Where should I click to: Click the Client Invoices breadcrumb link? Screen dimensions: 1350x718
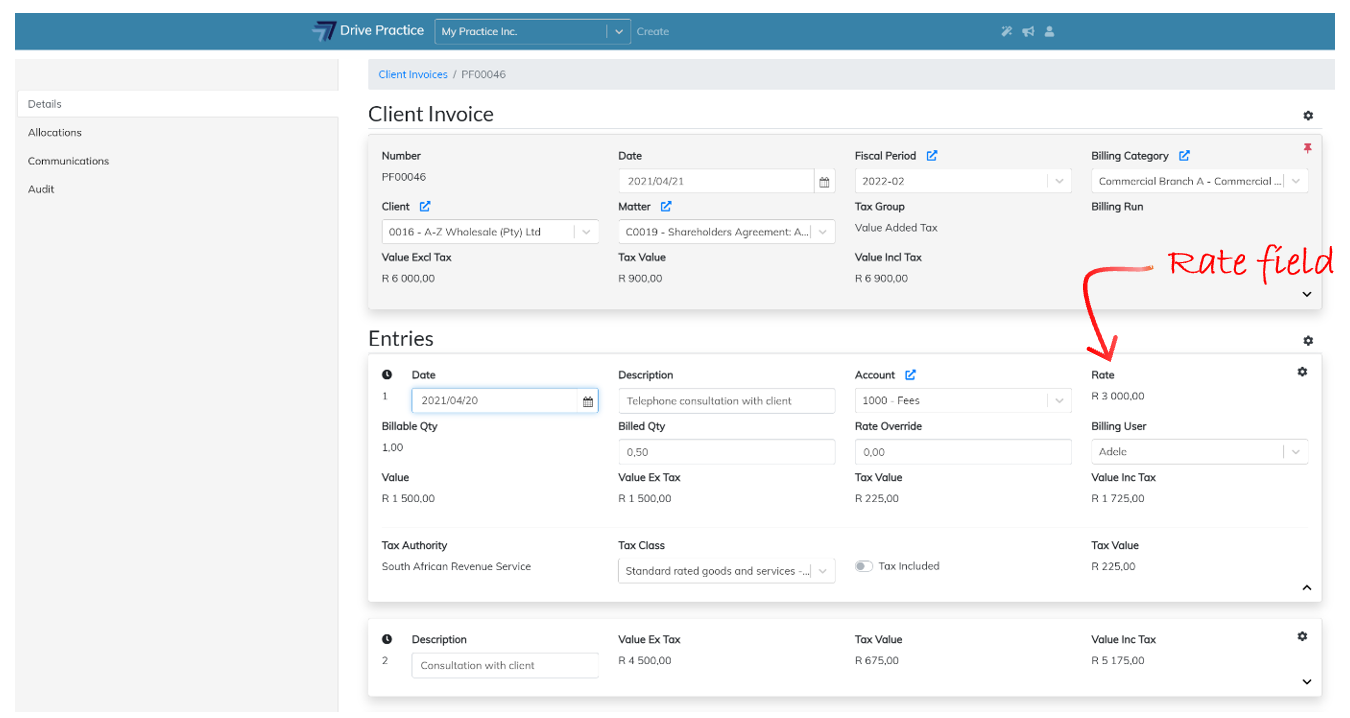point(413,75)
